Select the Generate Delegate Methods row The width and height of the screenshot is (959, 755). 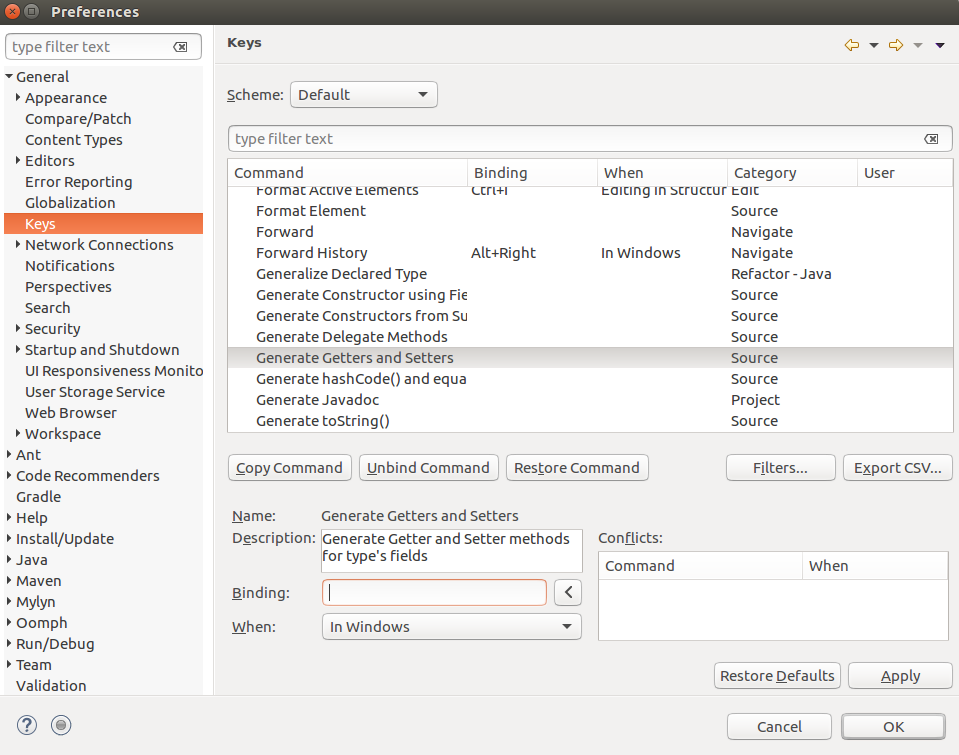pyautogui.click(x=590, y=337)
